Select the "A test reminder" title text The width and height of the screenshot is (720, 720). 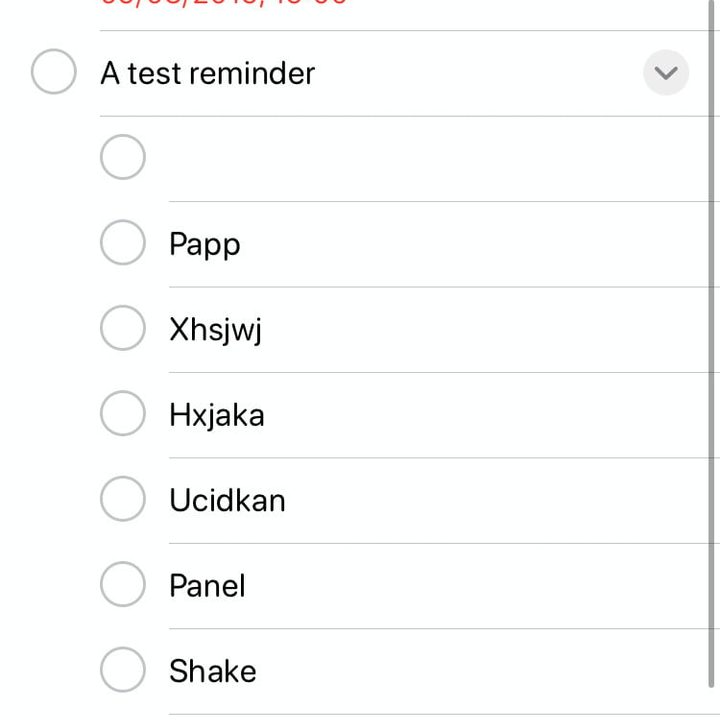[208, 73]
